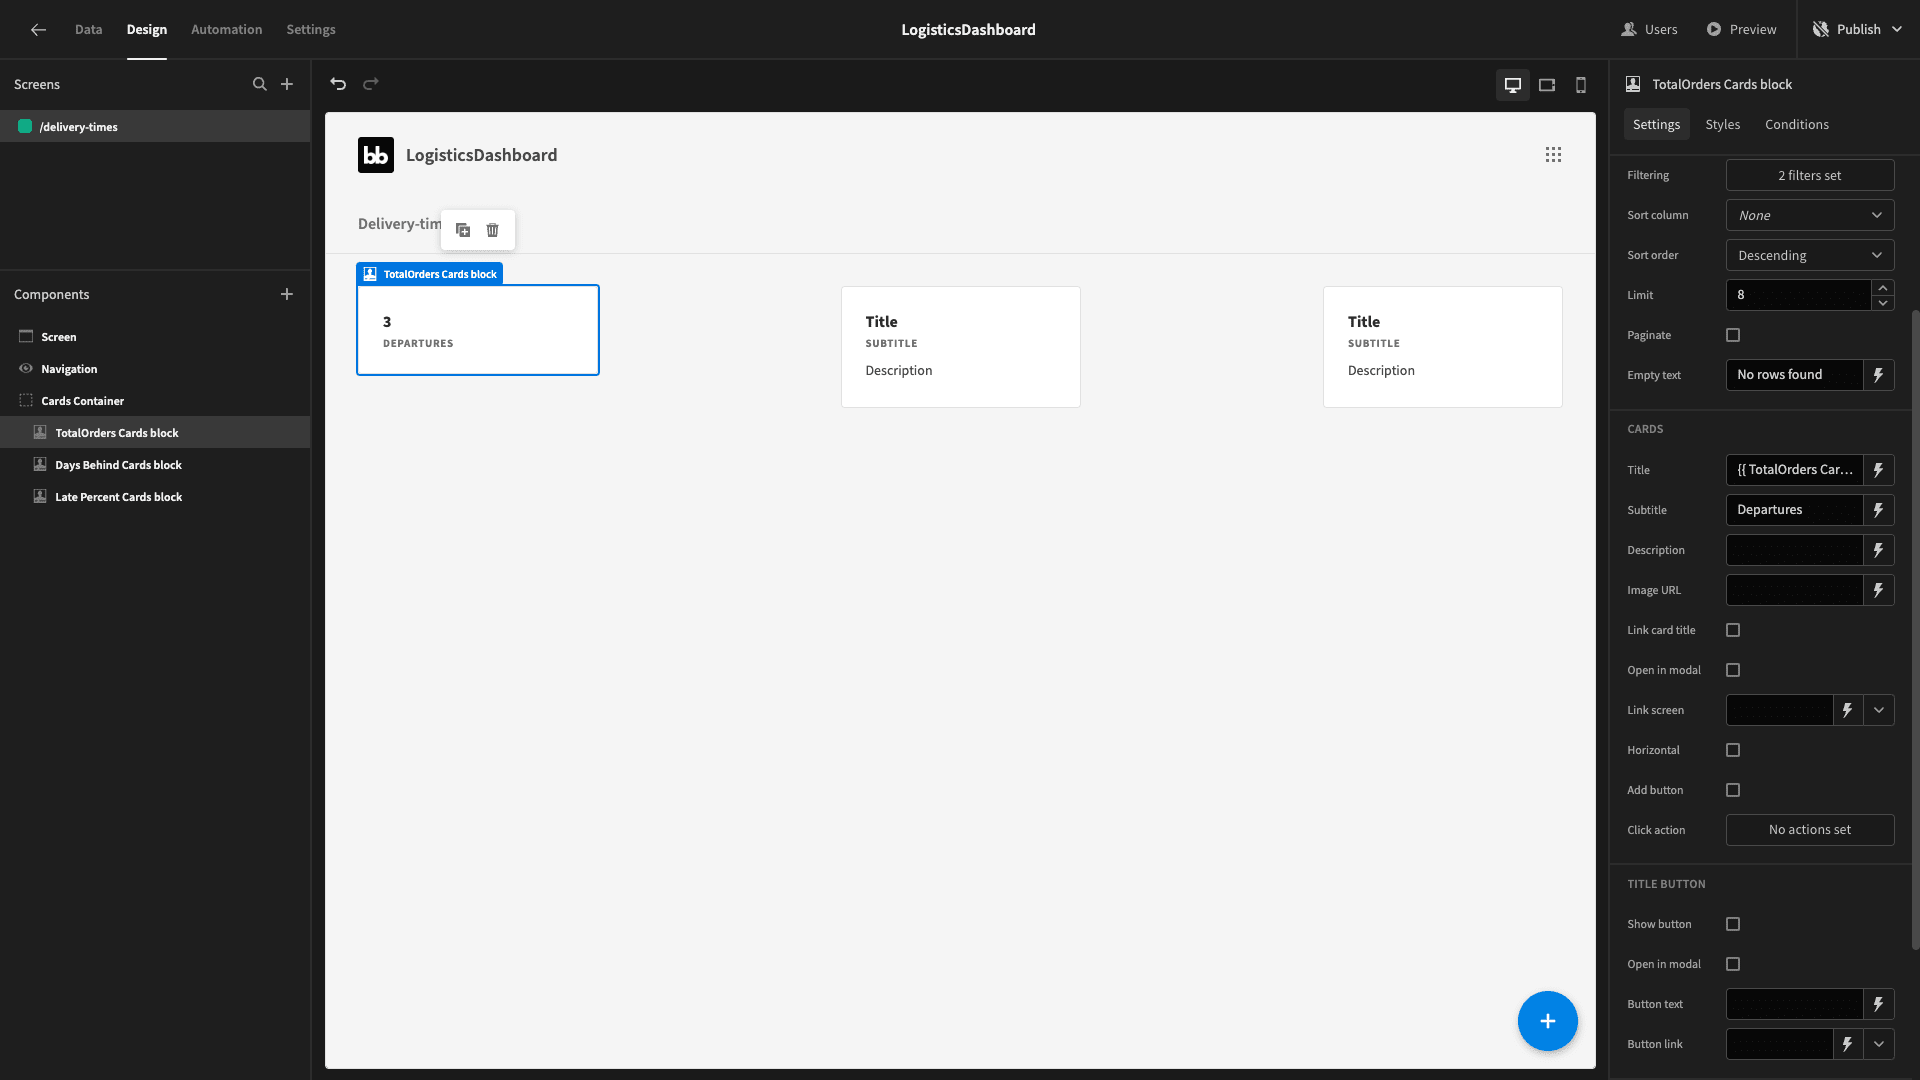Click the Preview play icon button

[1741, 30]
